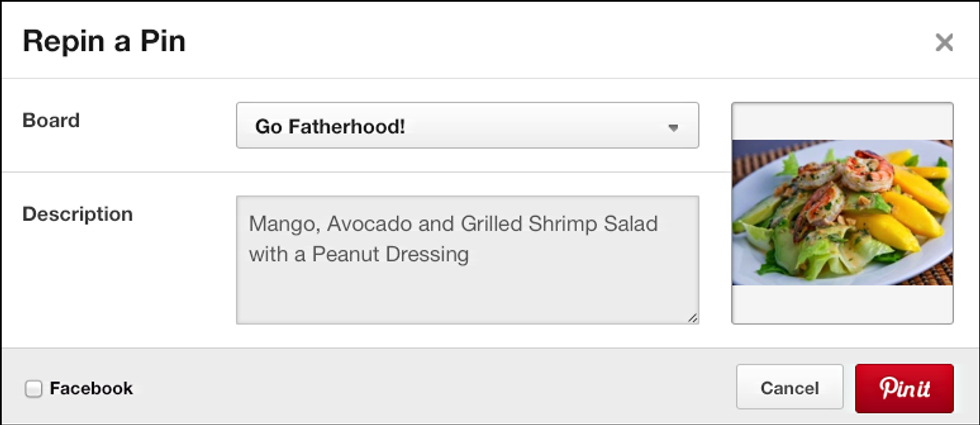The image size is (980, 425).
Task: Click the board selector's down arrow
Action: click(673, 128)
